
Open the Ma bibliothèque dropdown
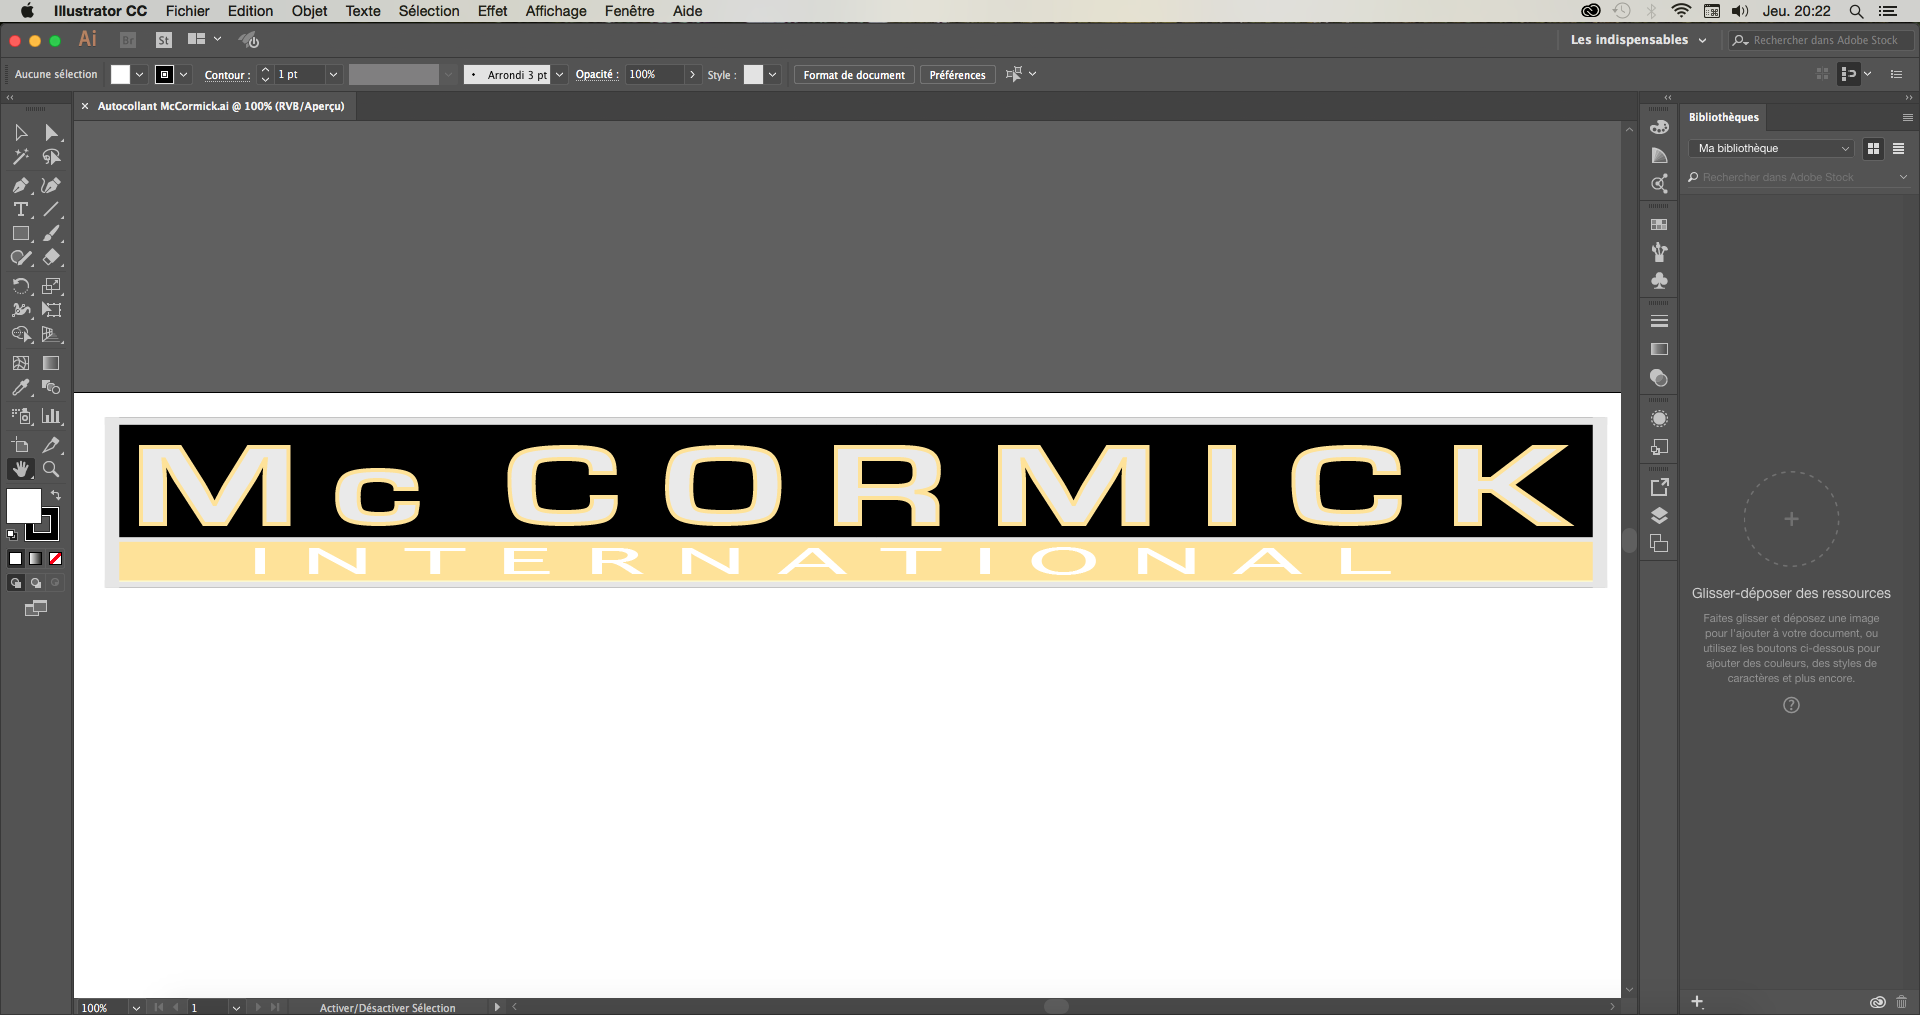pos(1772,148)
